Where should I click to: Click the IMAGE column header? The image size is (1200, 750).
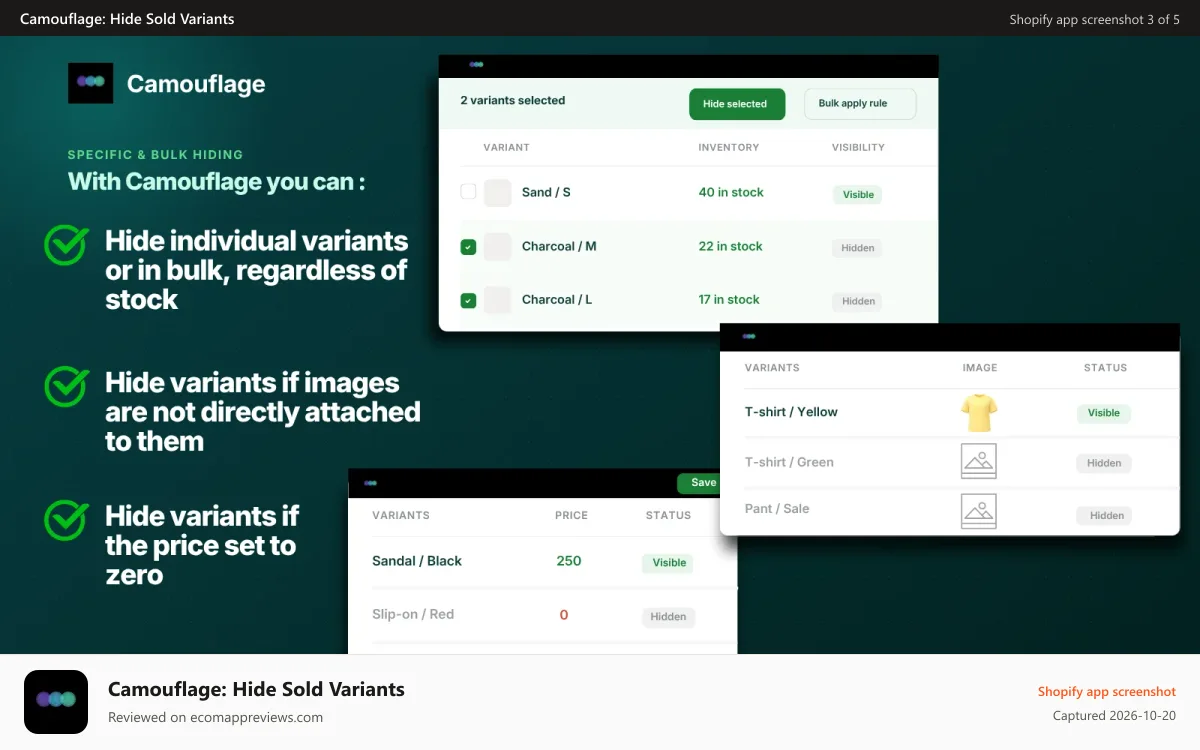(980, 368)
